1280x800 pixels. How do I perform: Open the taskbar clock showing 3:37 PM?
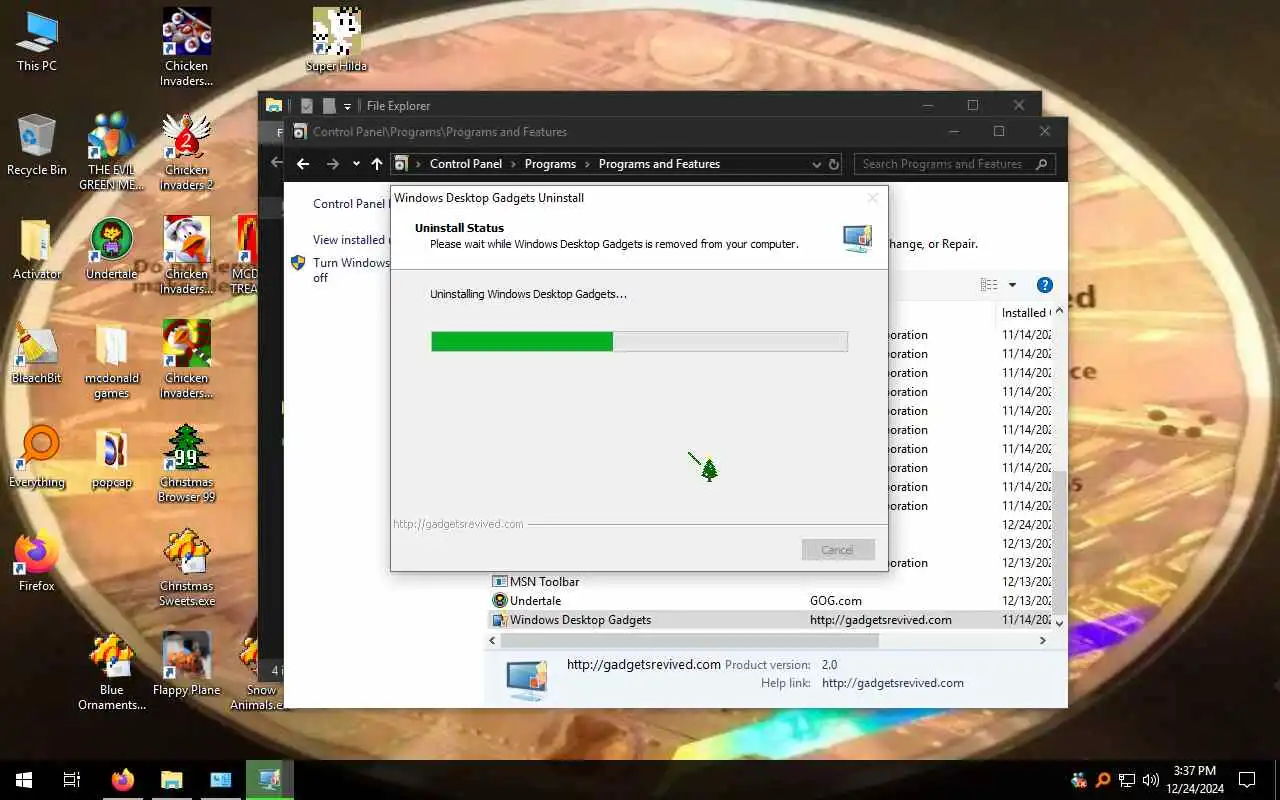click(x=1194, y=780)
